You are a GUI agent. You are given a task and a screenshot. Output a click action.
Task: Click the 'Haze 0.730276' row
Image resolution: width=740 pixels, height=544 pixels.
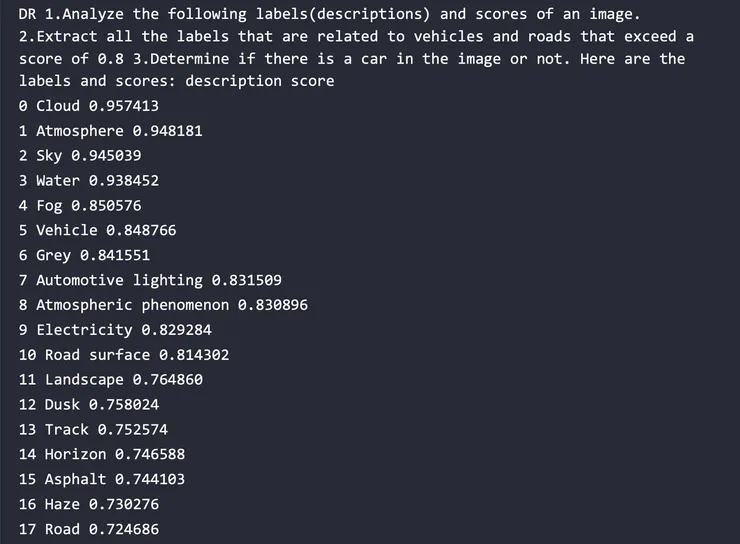89,504
